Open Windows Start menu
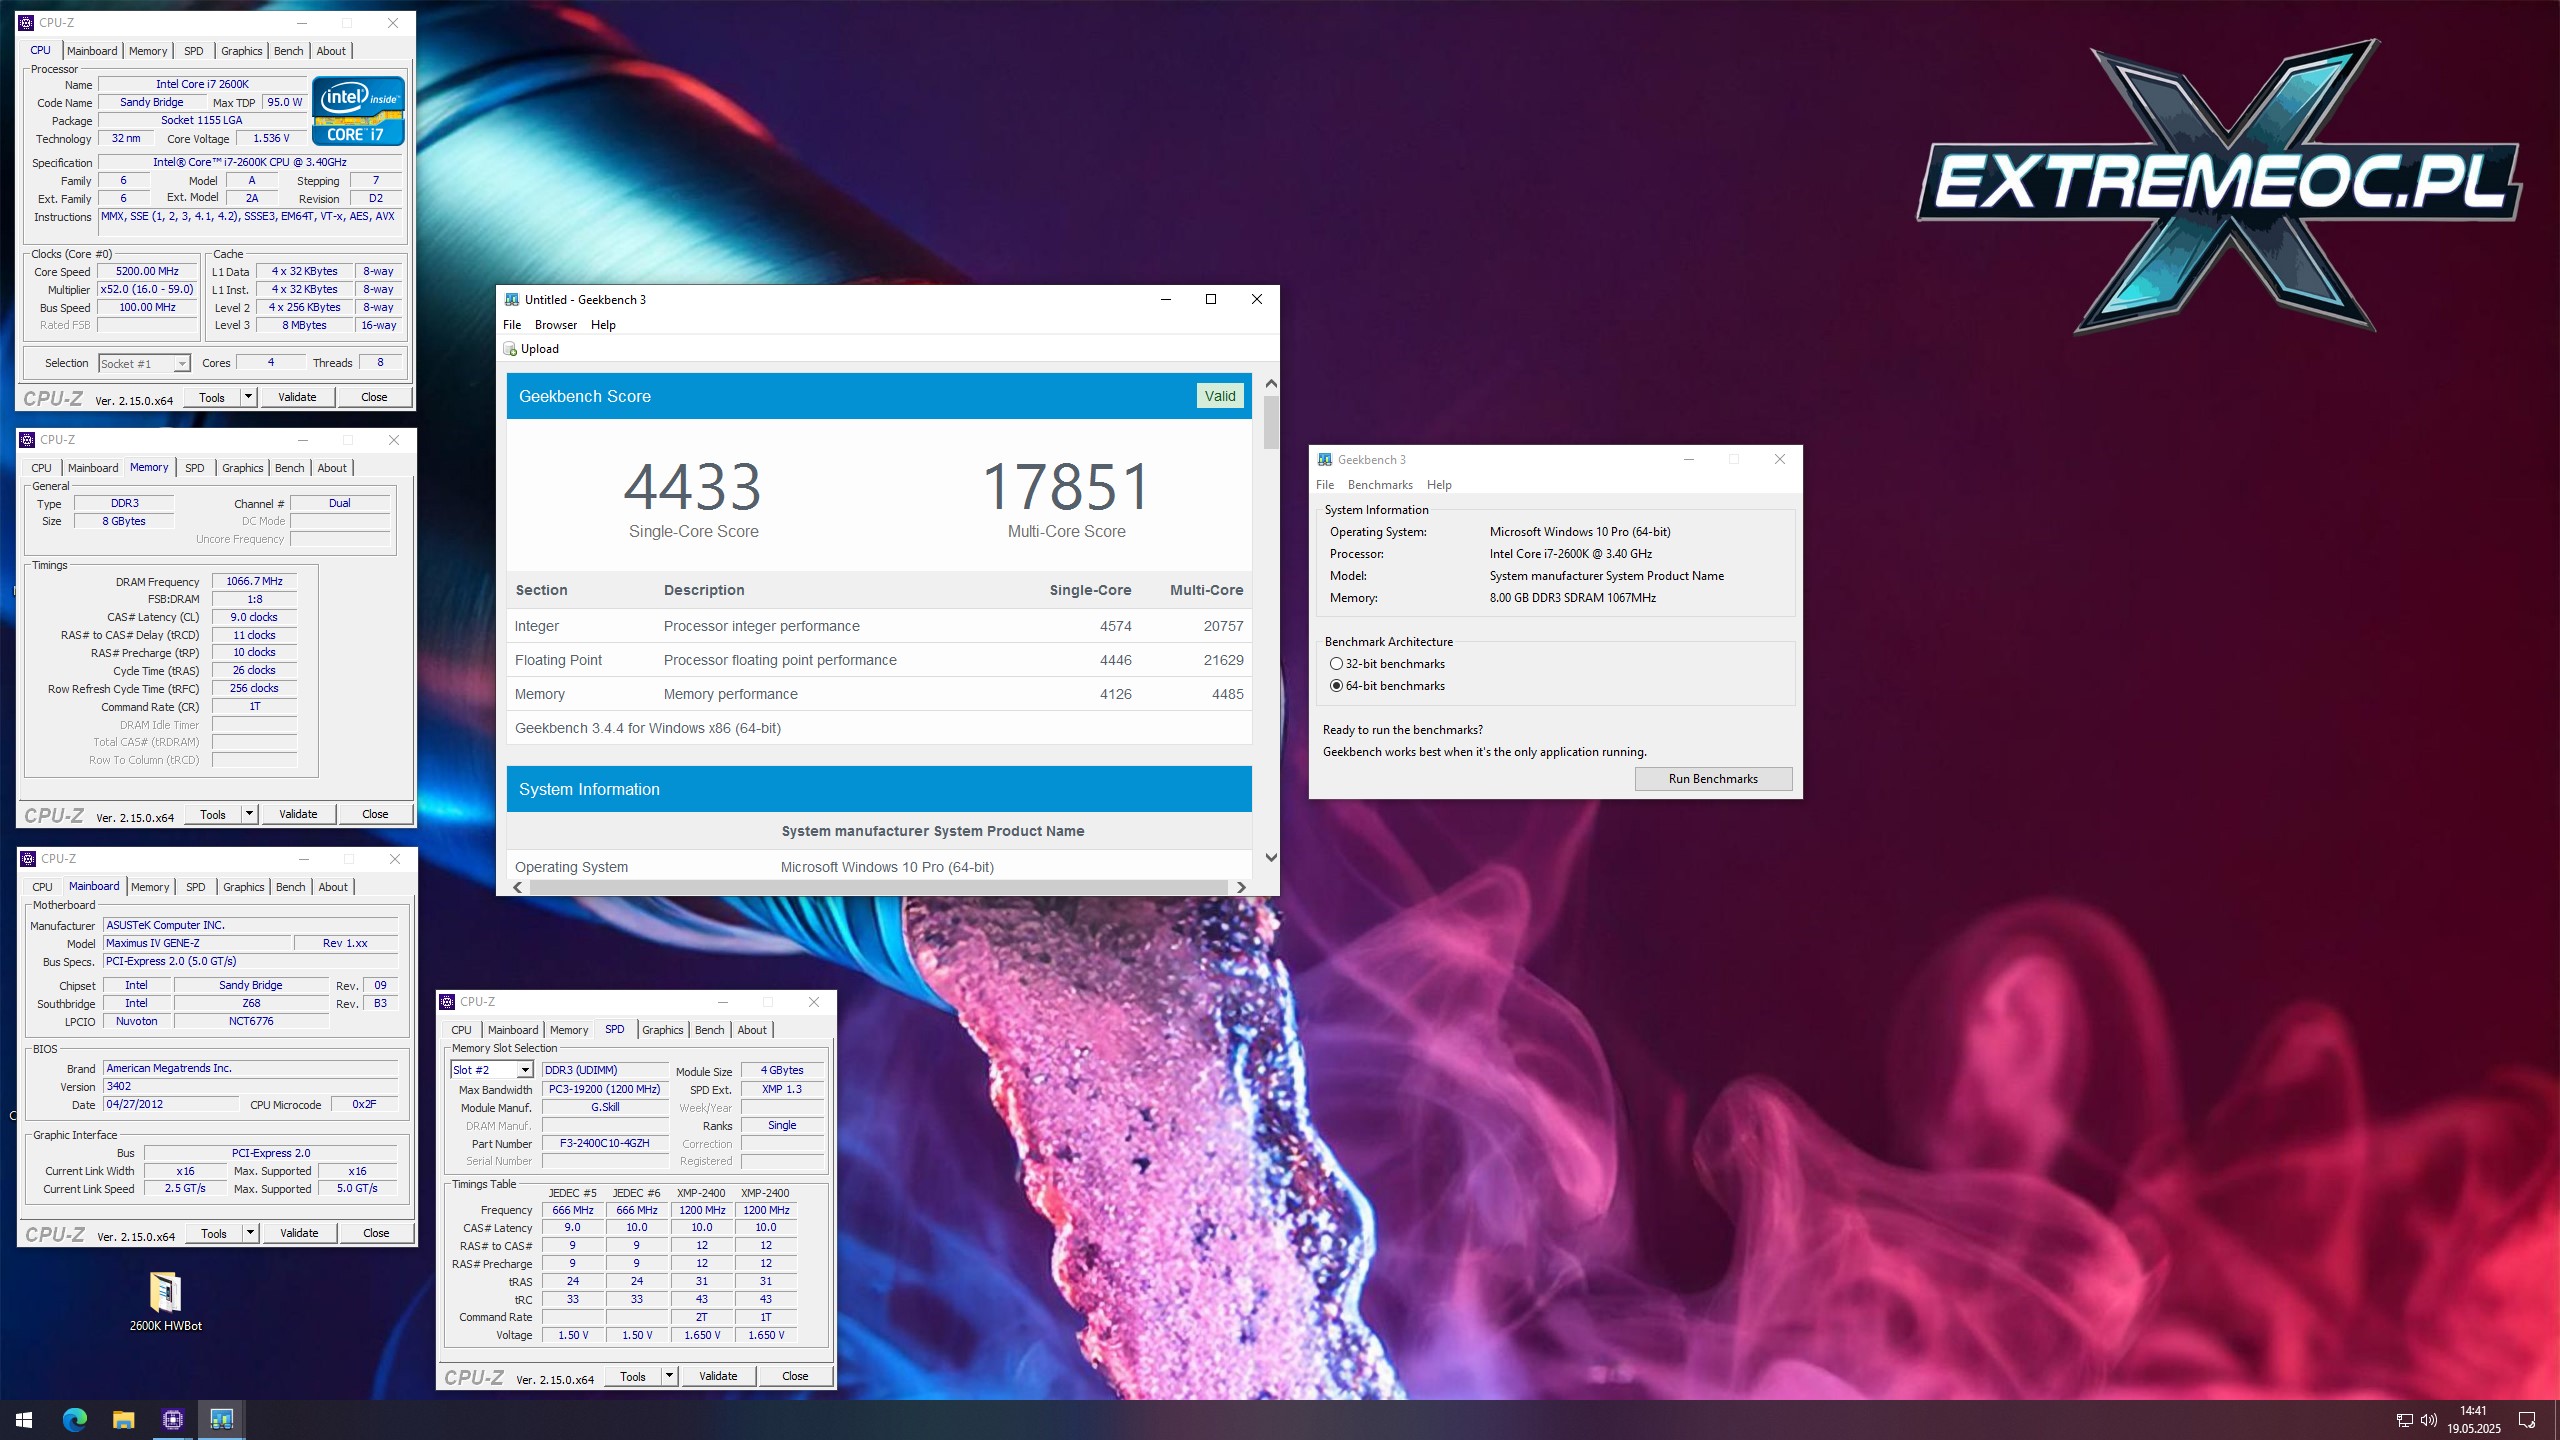Image resolution: width=2560 pixels, height=1440 pixels. point(24,1419)
